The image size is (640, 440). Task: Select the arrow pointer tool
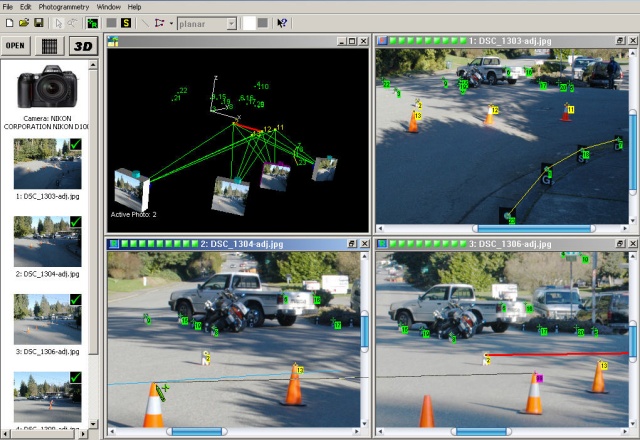pyautogui.click(x=58, y=22)
